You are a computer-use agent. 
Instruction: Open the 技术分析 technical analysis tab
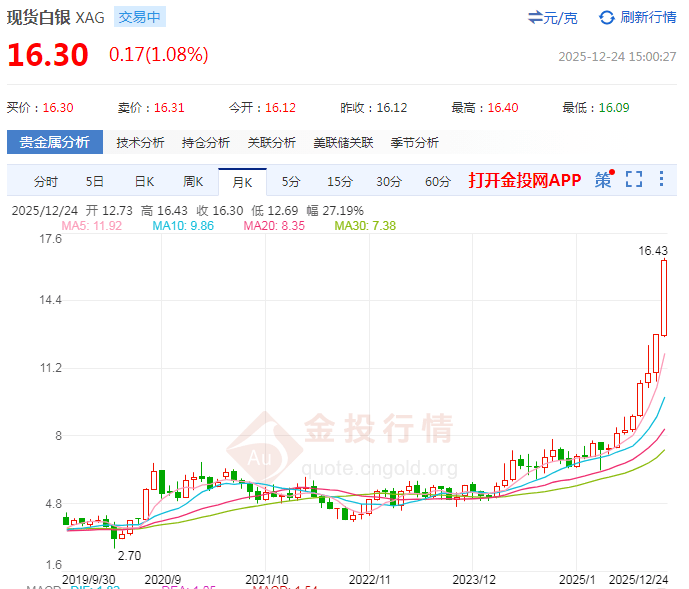140,142
